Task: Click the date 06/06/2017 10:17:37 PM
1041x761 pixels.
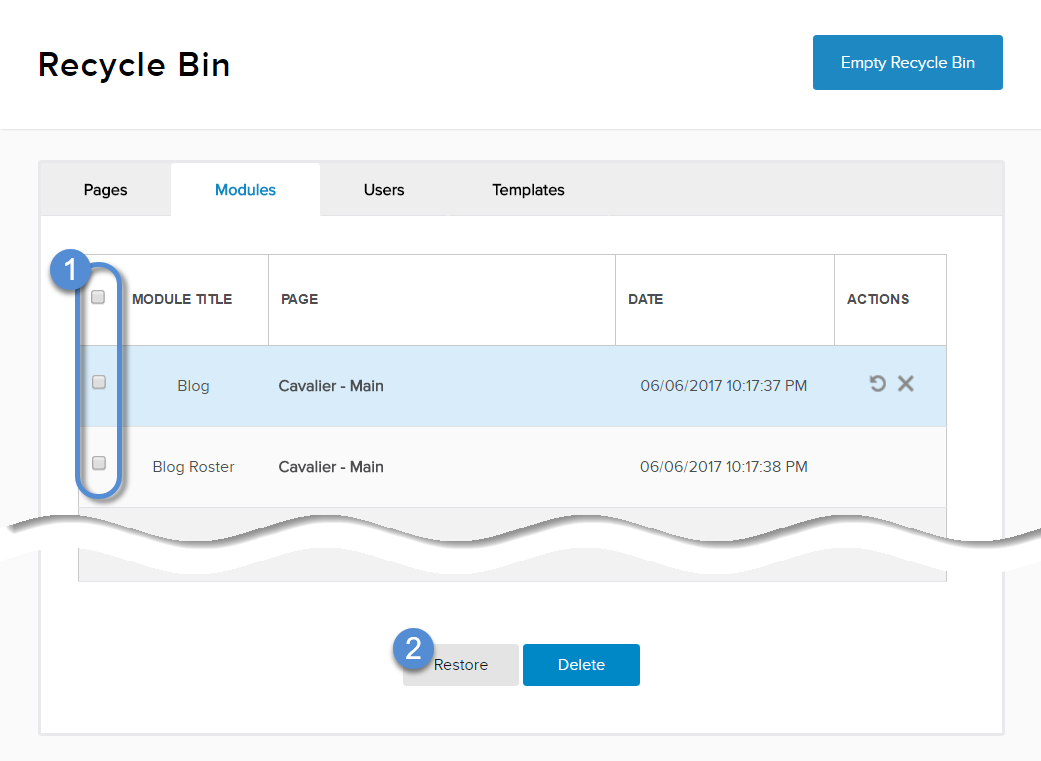Action: (x=724, y=386)
